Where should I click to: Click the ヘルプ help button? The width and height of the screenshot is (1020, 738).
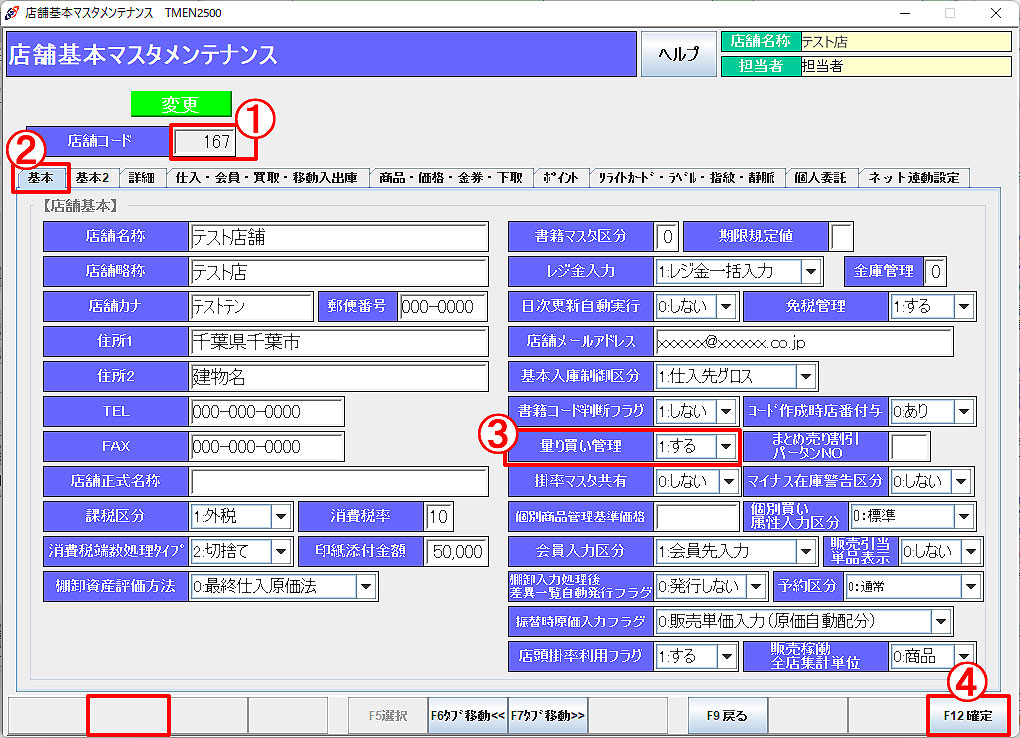tap(678, 54)
